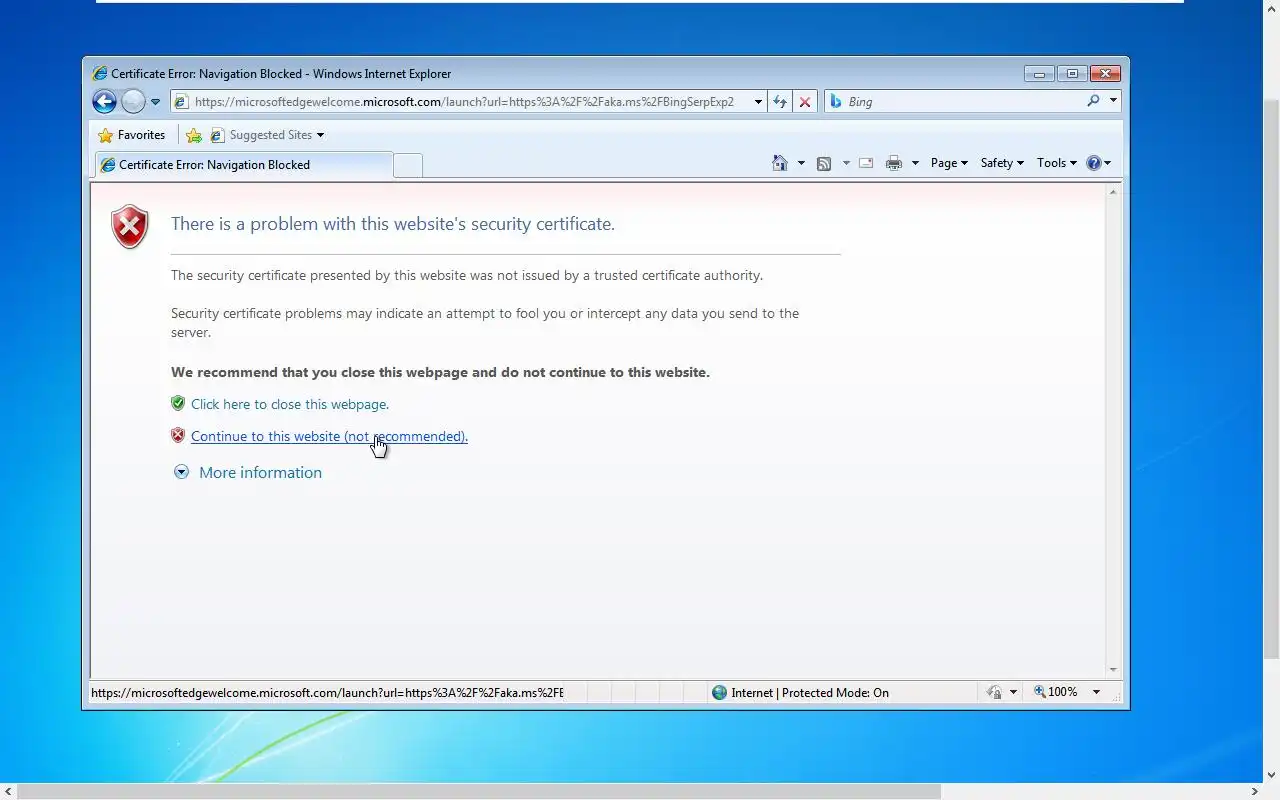The height and width of the screenshot is (800, 1280).
Task: Open the search provider dropdown arrow
Action: (x=1113, y=101)
